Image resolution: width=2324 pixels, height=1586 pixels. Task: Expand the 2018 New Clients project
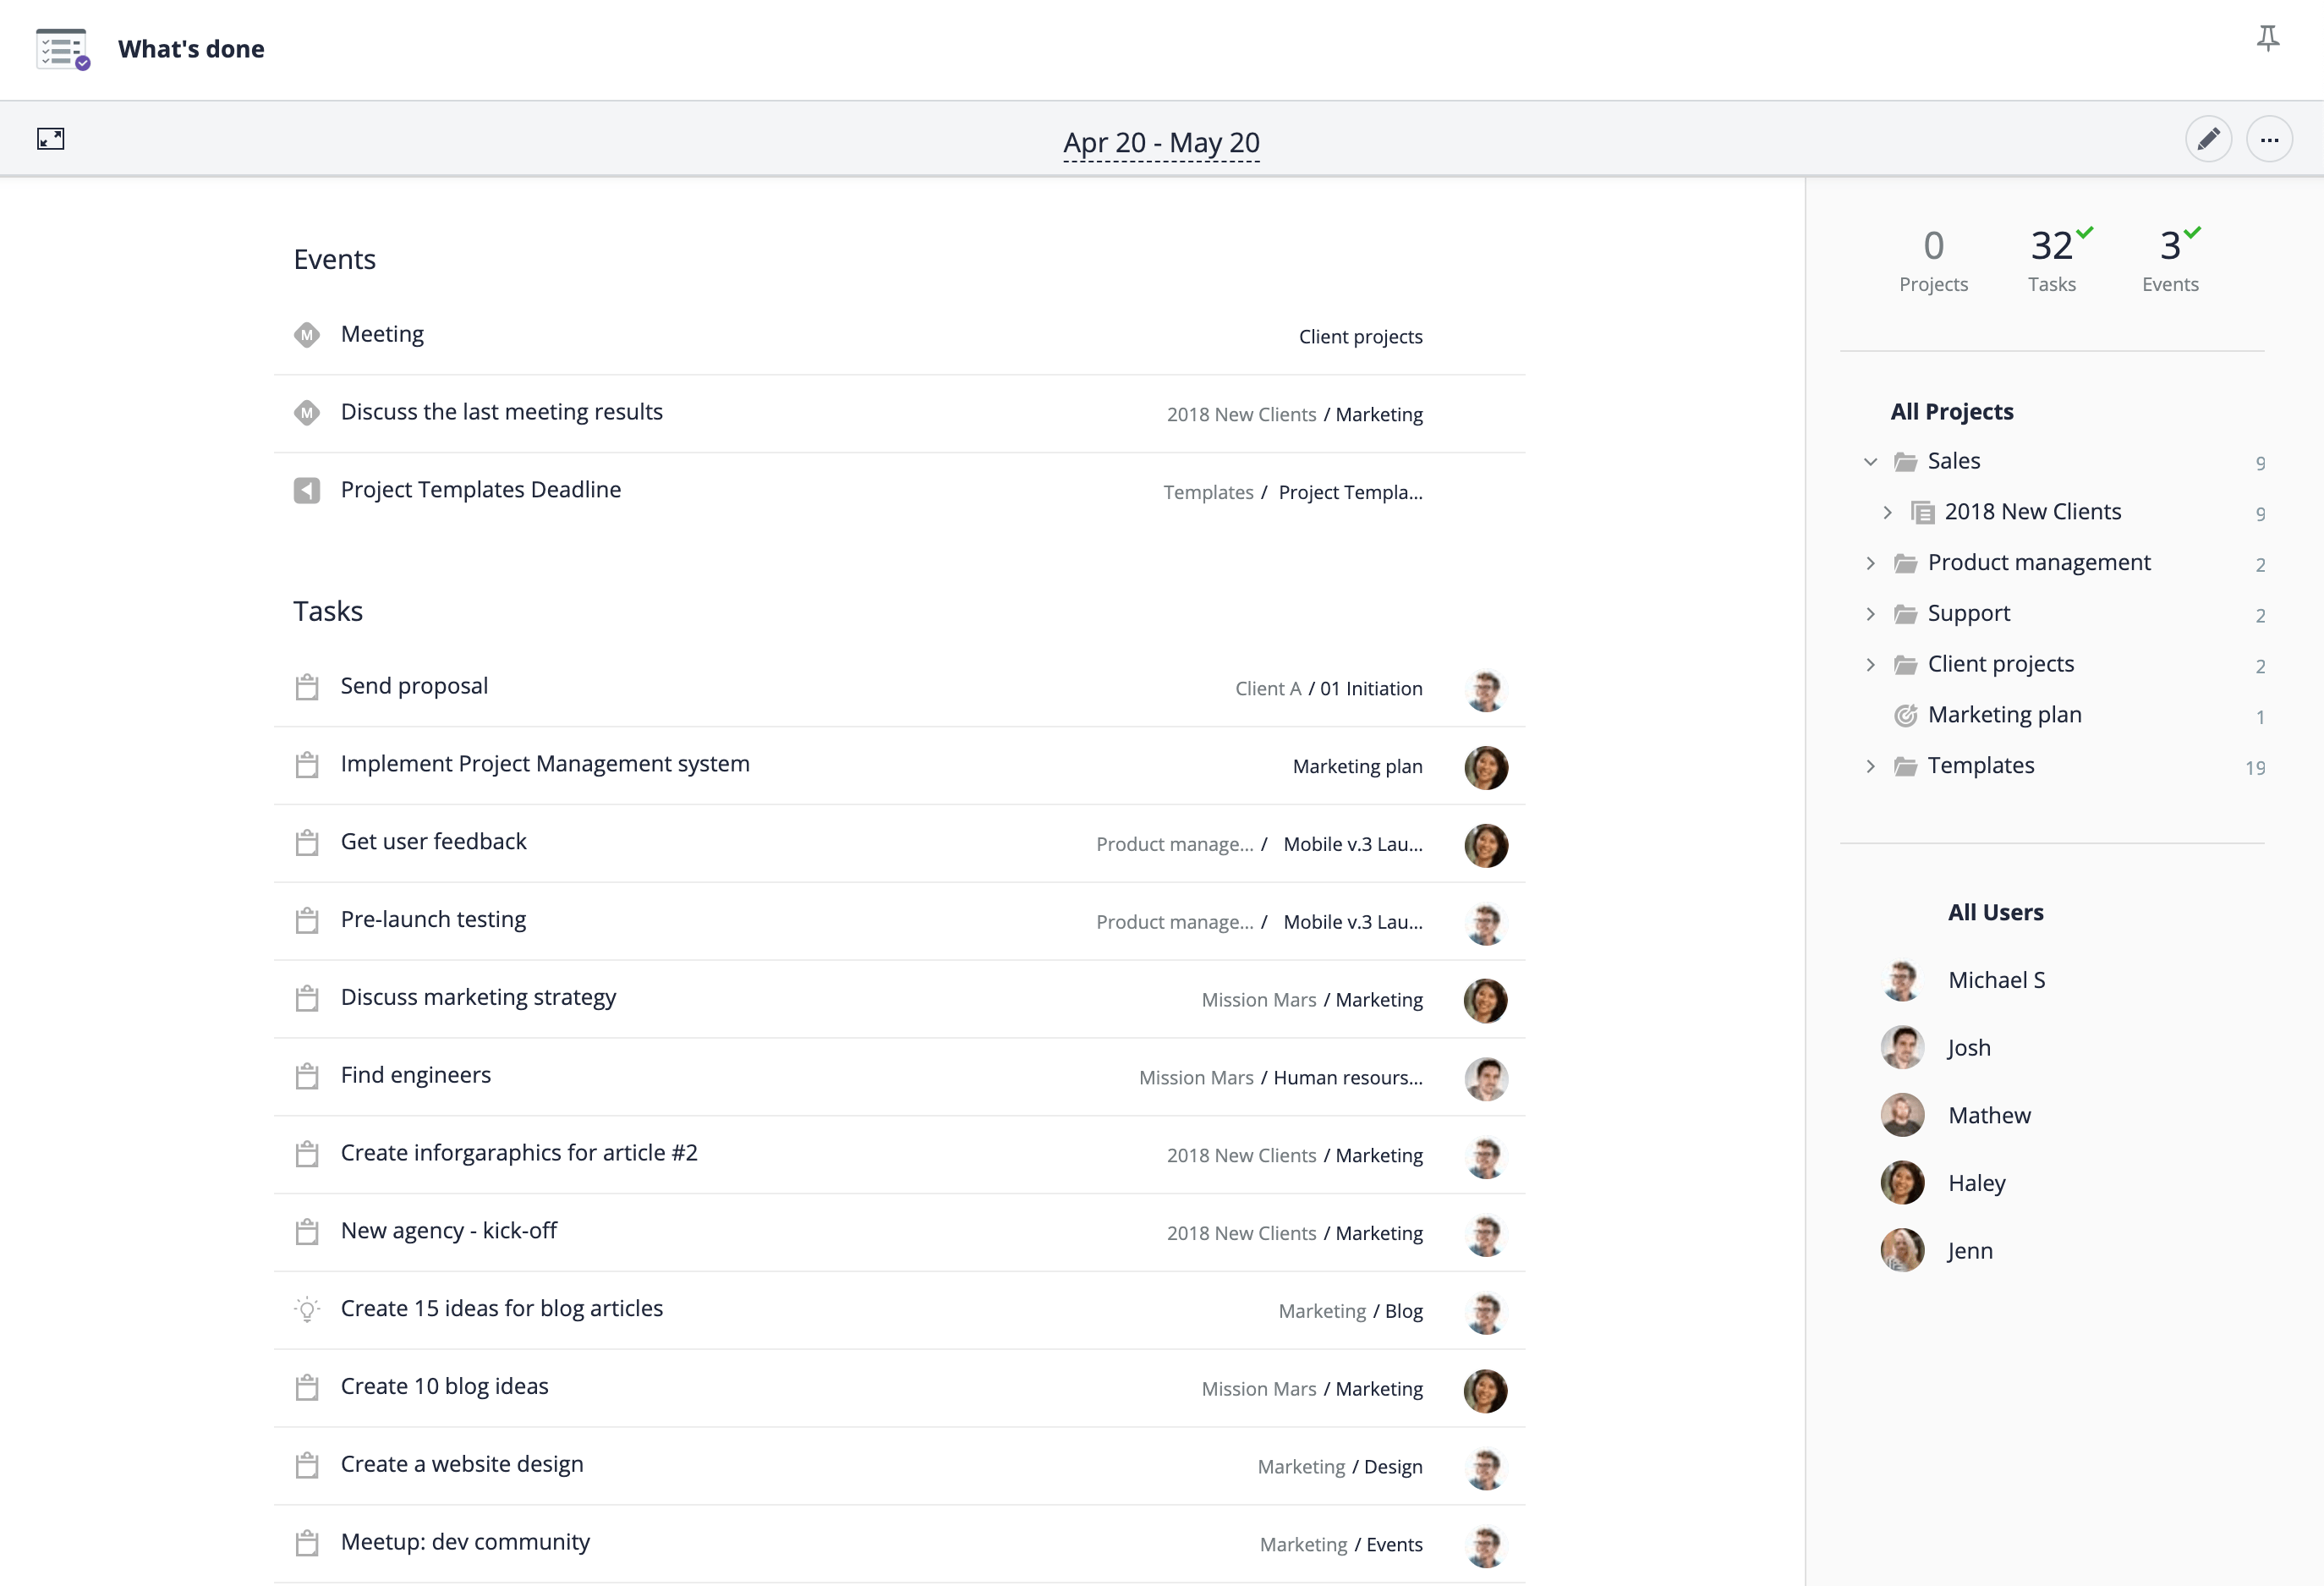click(1887, 513)
